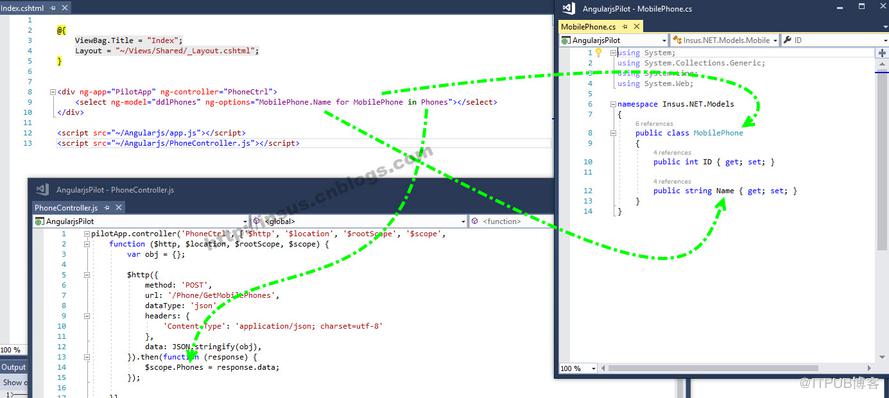Collapse the .then(function block on line 13

tap(87, 357)
